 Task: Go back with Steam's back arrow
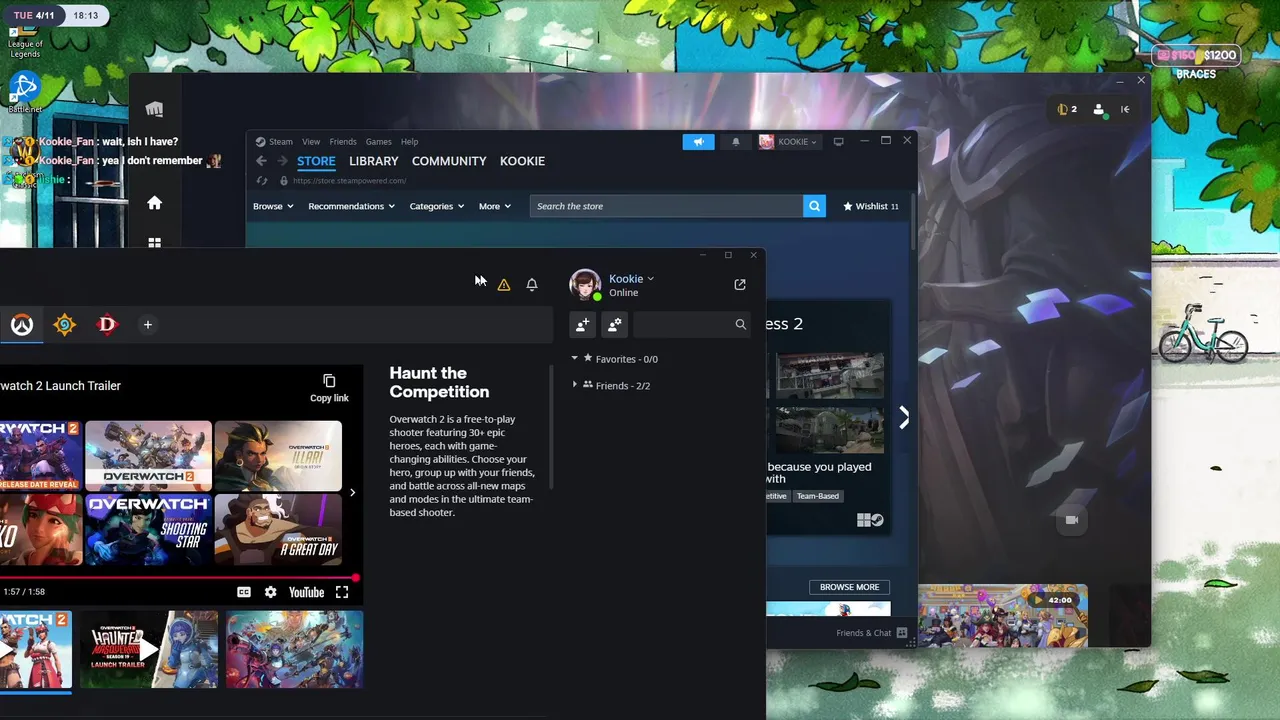(x=262, y=161)
